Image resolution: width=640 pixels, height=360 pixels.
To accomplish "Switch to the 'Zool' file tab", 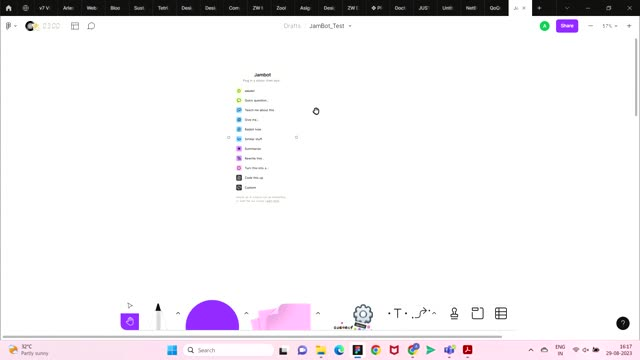I will coord(281,8).
